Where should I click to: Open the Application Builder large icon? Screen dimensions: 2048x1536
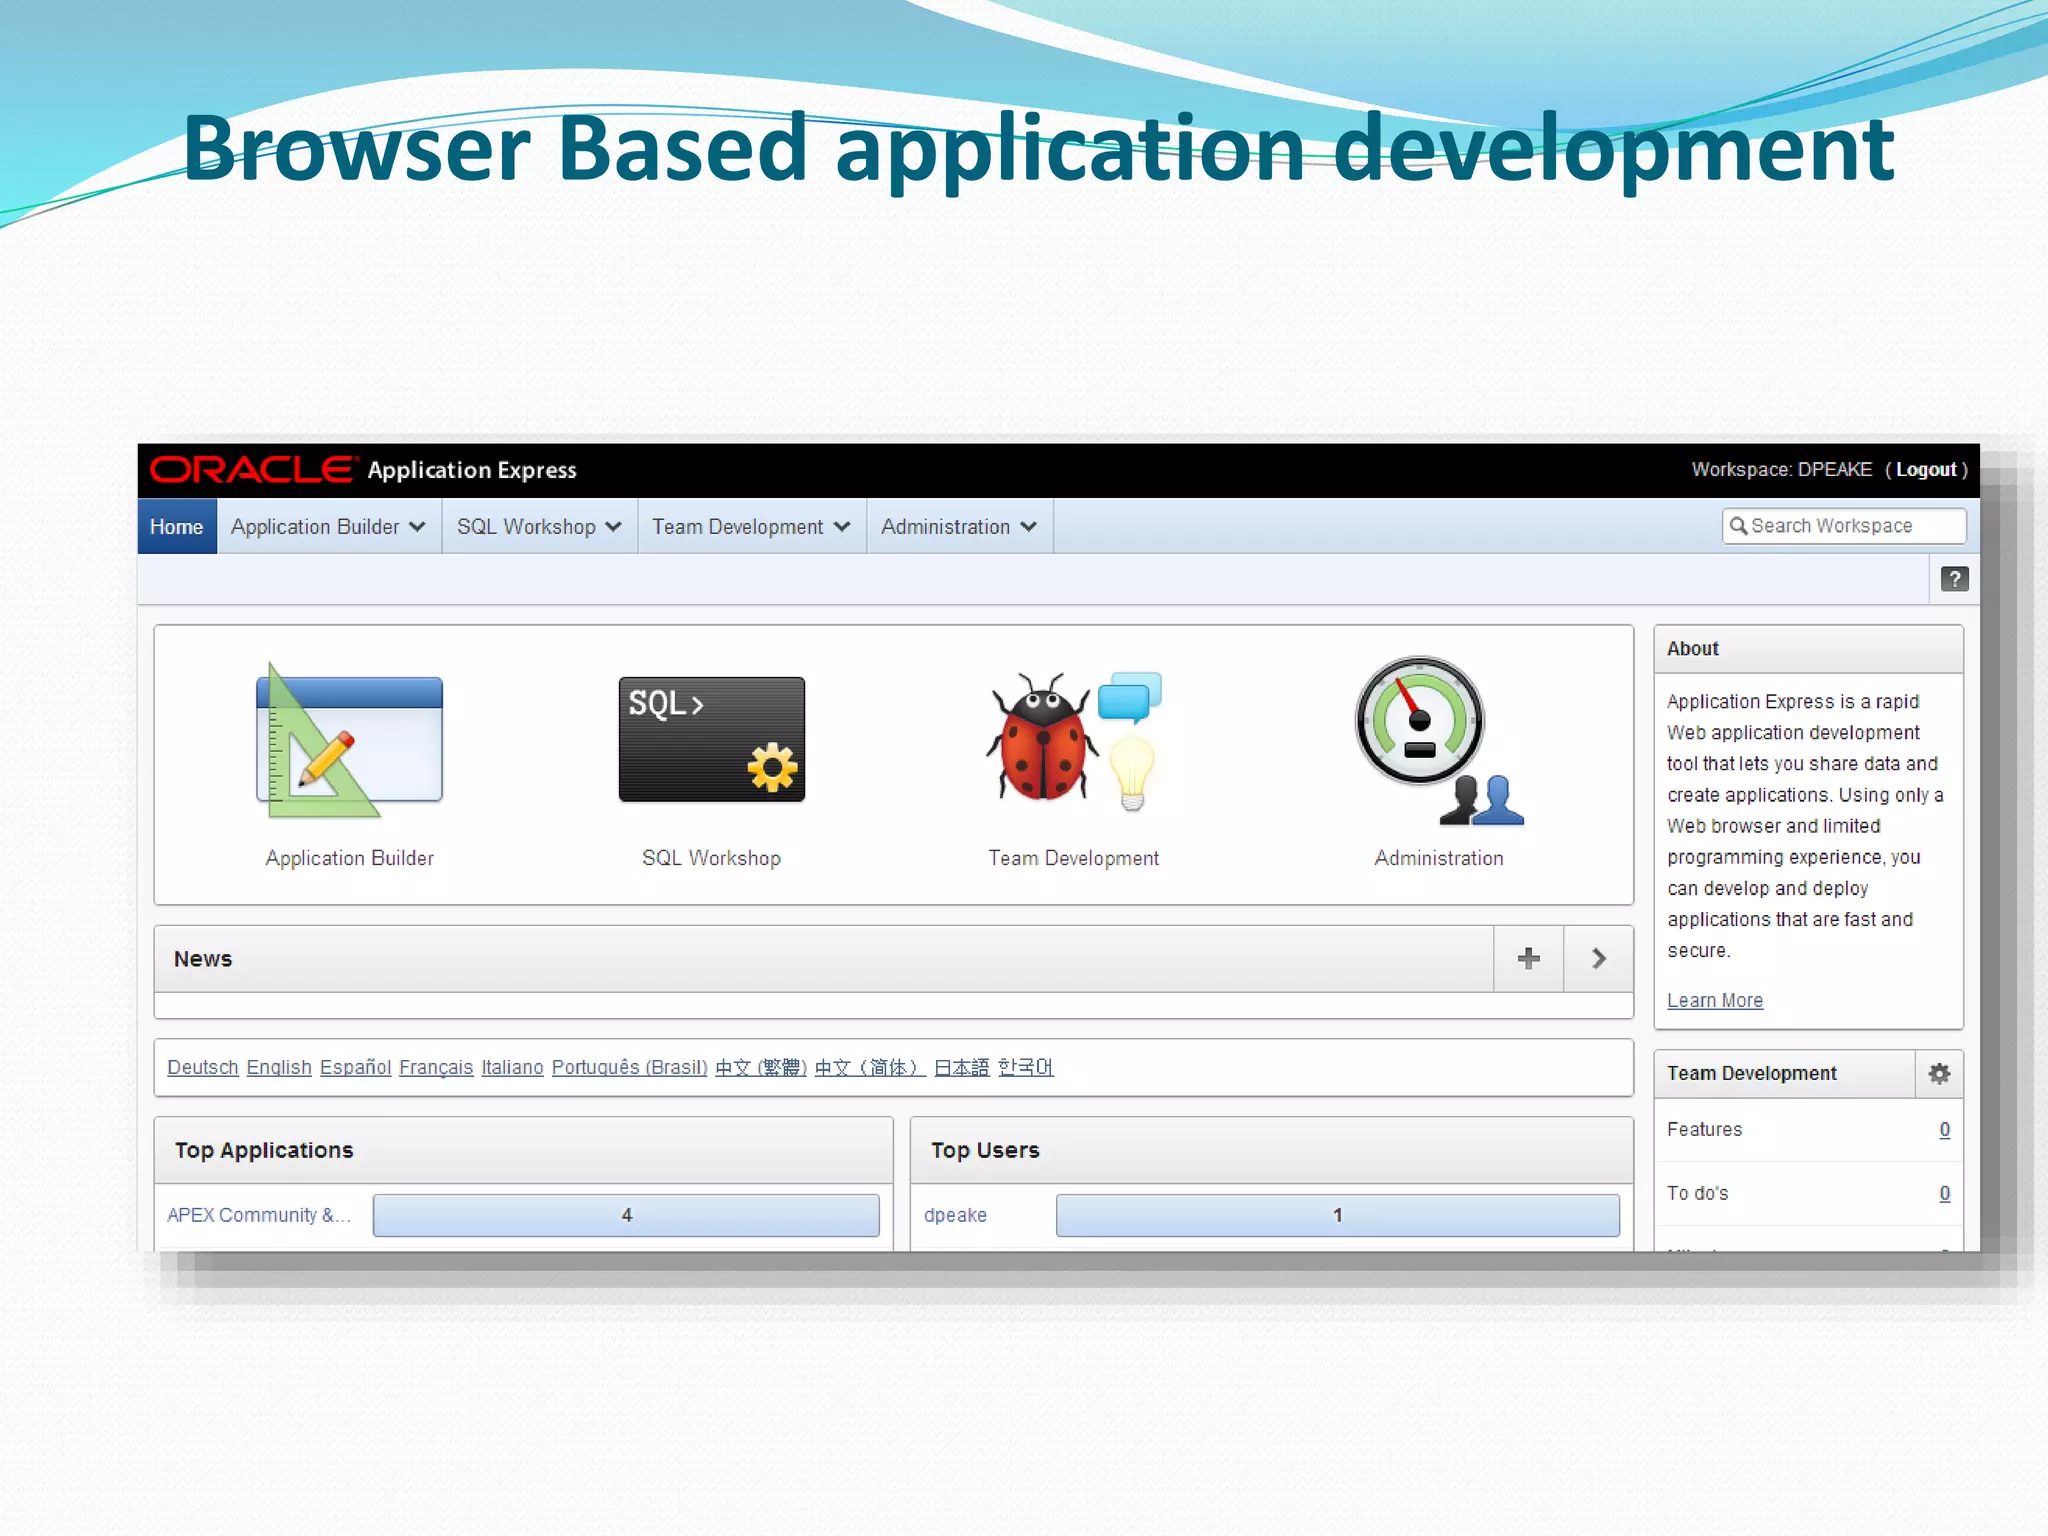[349, 742]
